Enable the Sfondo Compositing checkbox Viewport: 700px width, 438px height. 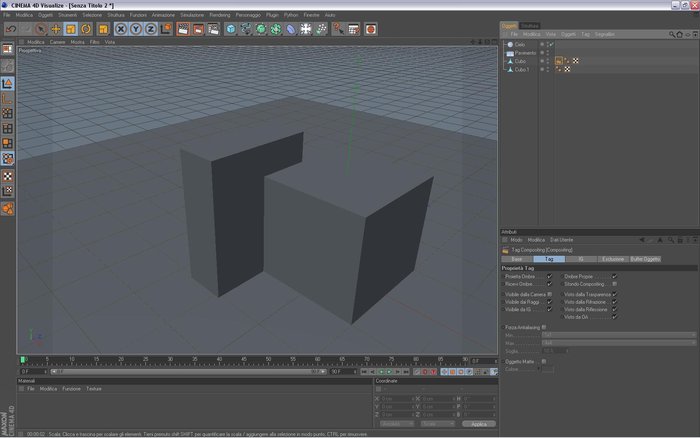(614, 284)
